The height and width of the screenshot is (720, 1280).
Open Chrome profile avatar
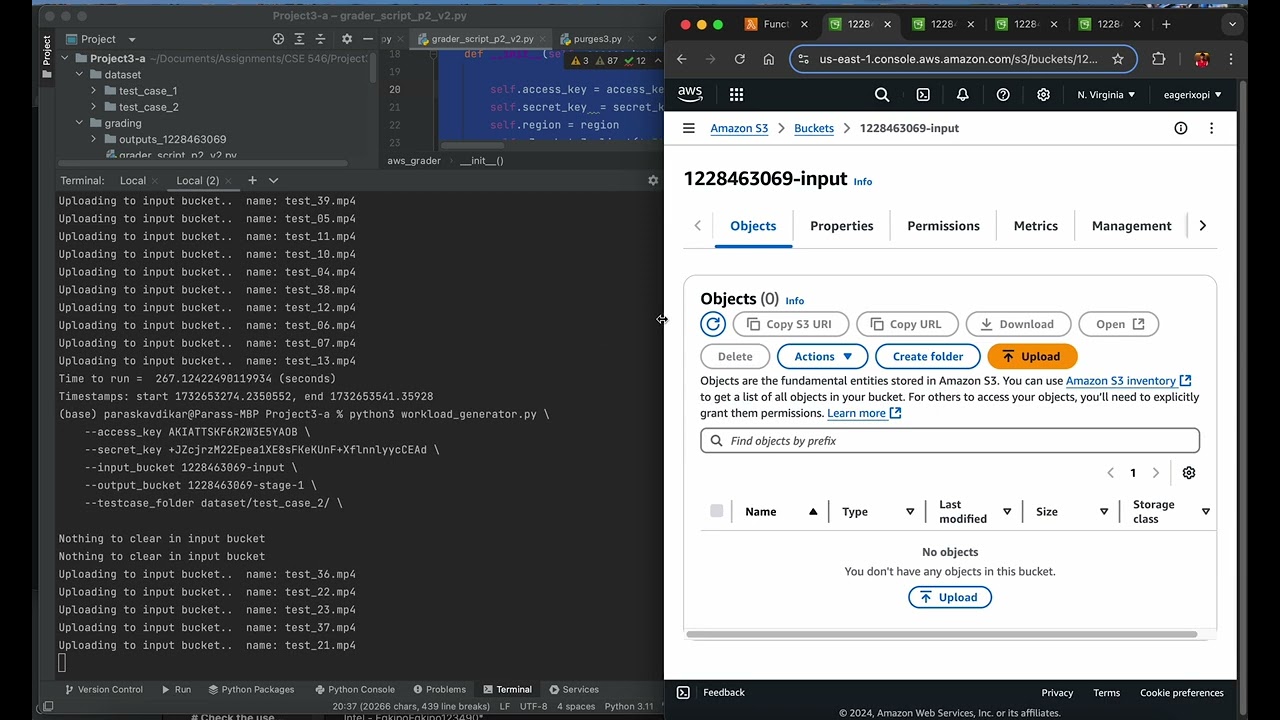pos(1202,59)
